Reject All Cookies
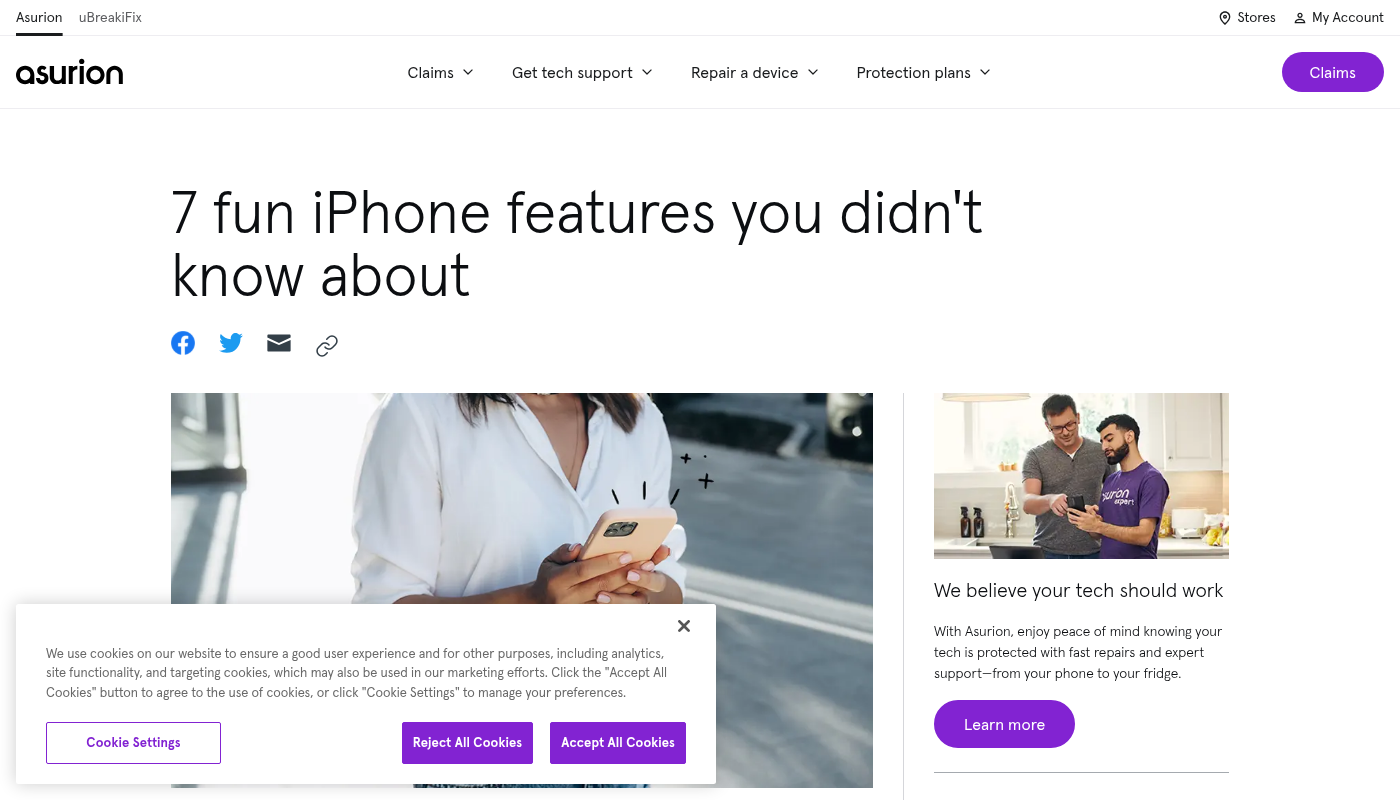This screenshot has height=800, width=1400. tap(467, 743)
